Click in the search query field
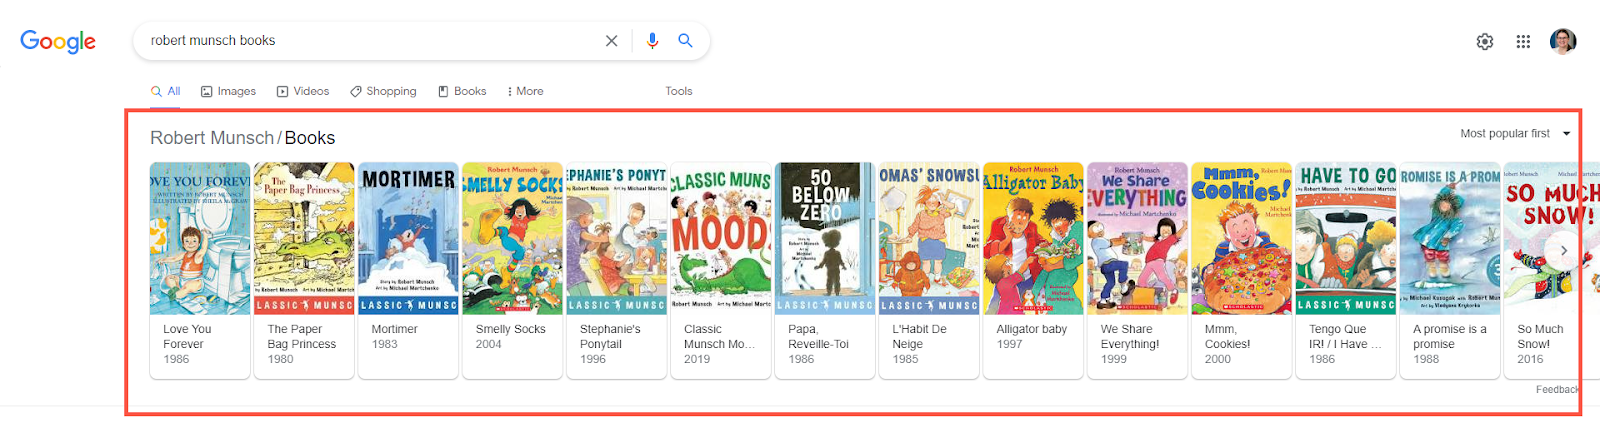 pos(370,41)
